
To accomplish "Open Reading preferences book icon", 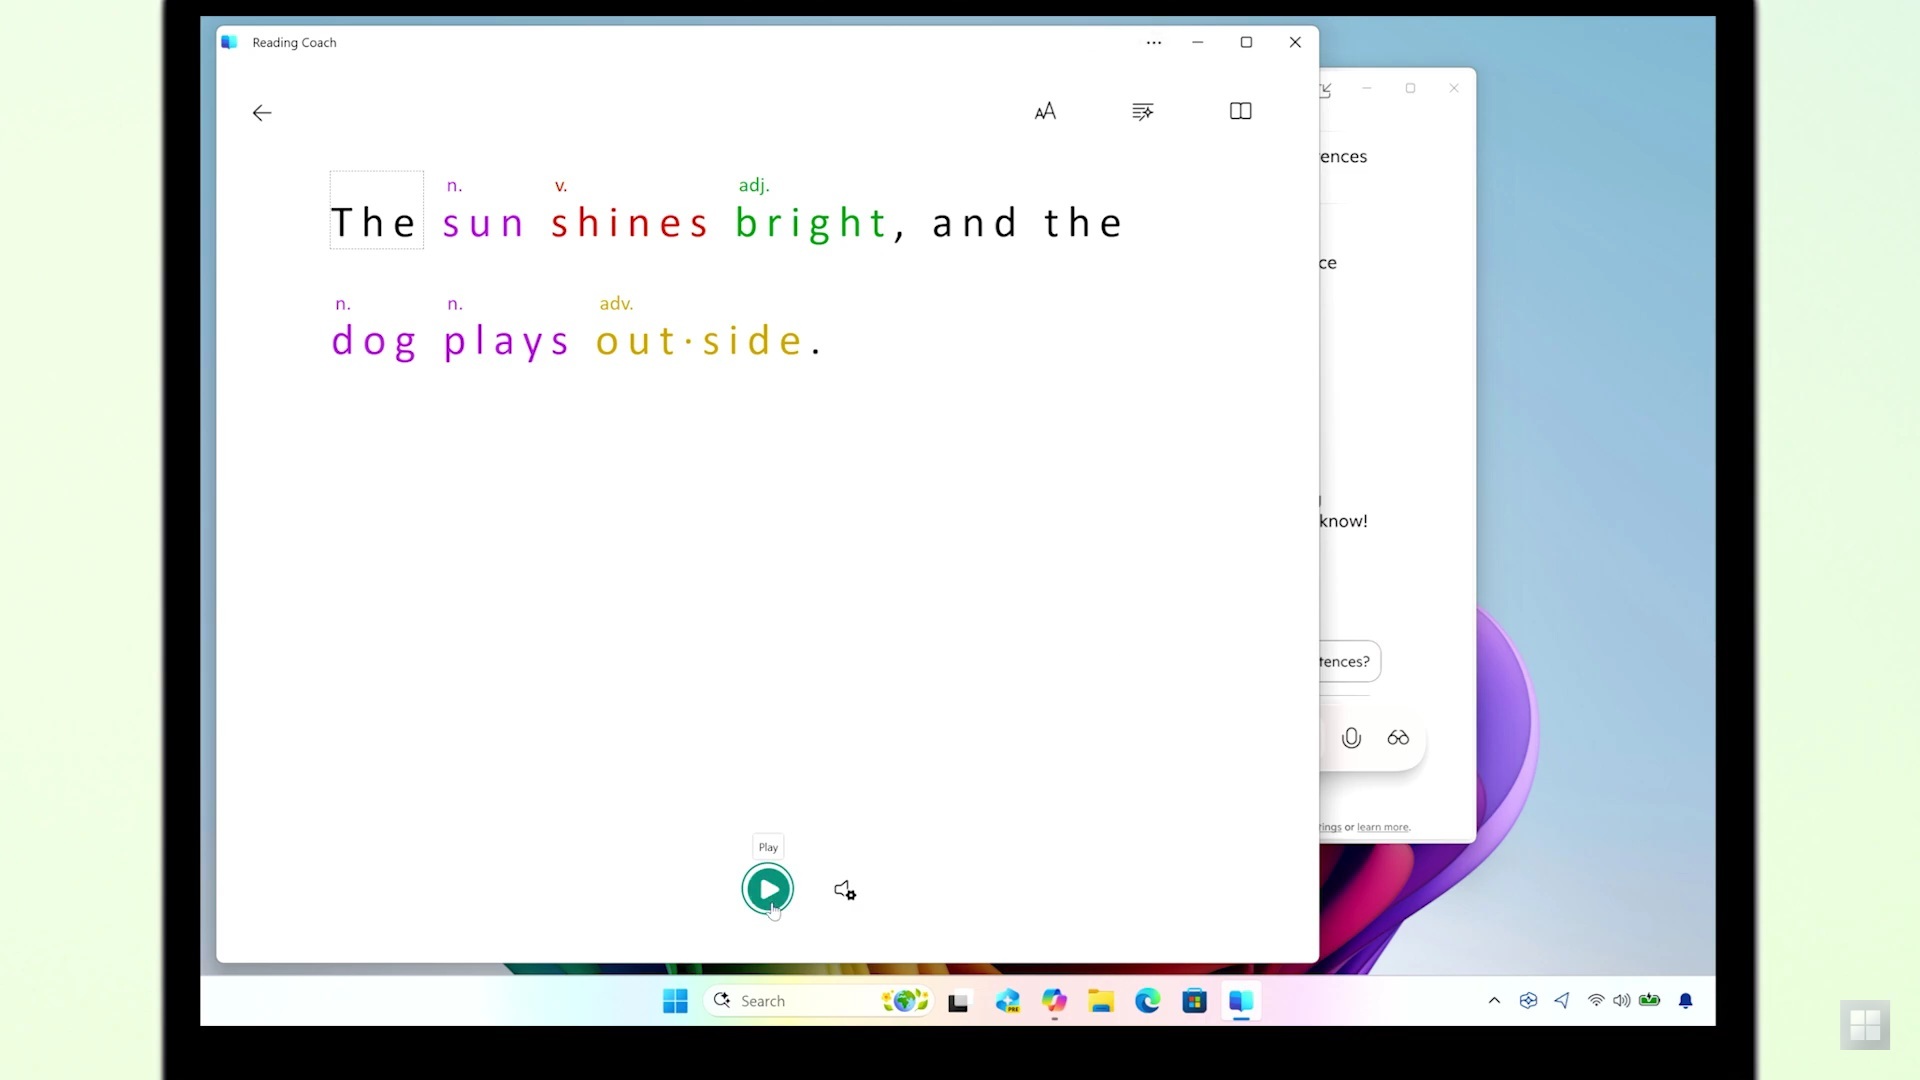I will [1241, 111].
